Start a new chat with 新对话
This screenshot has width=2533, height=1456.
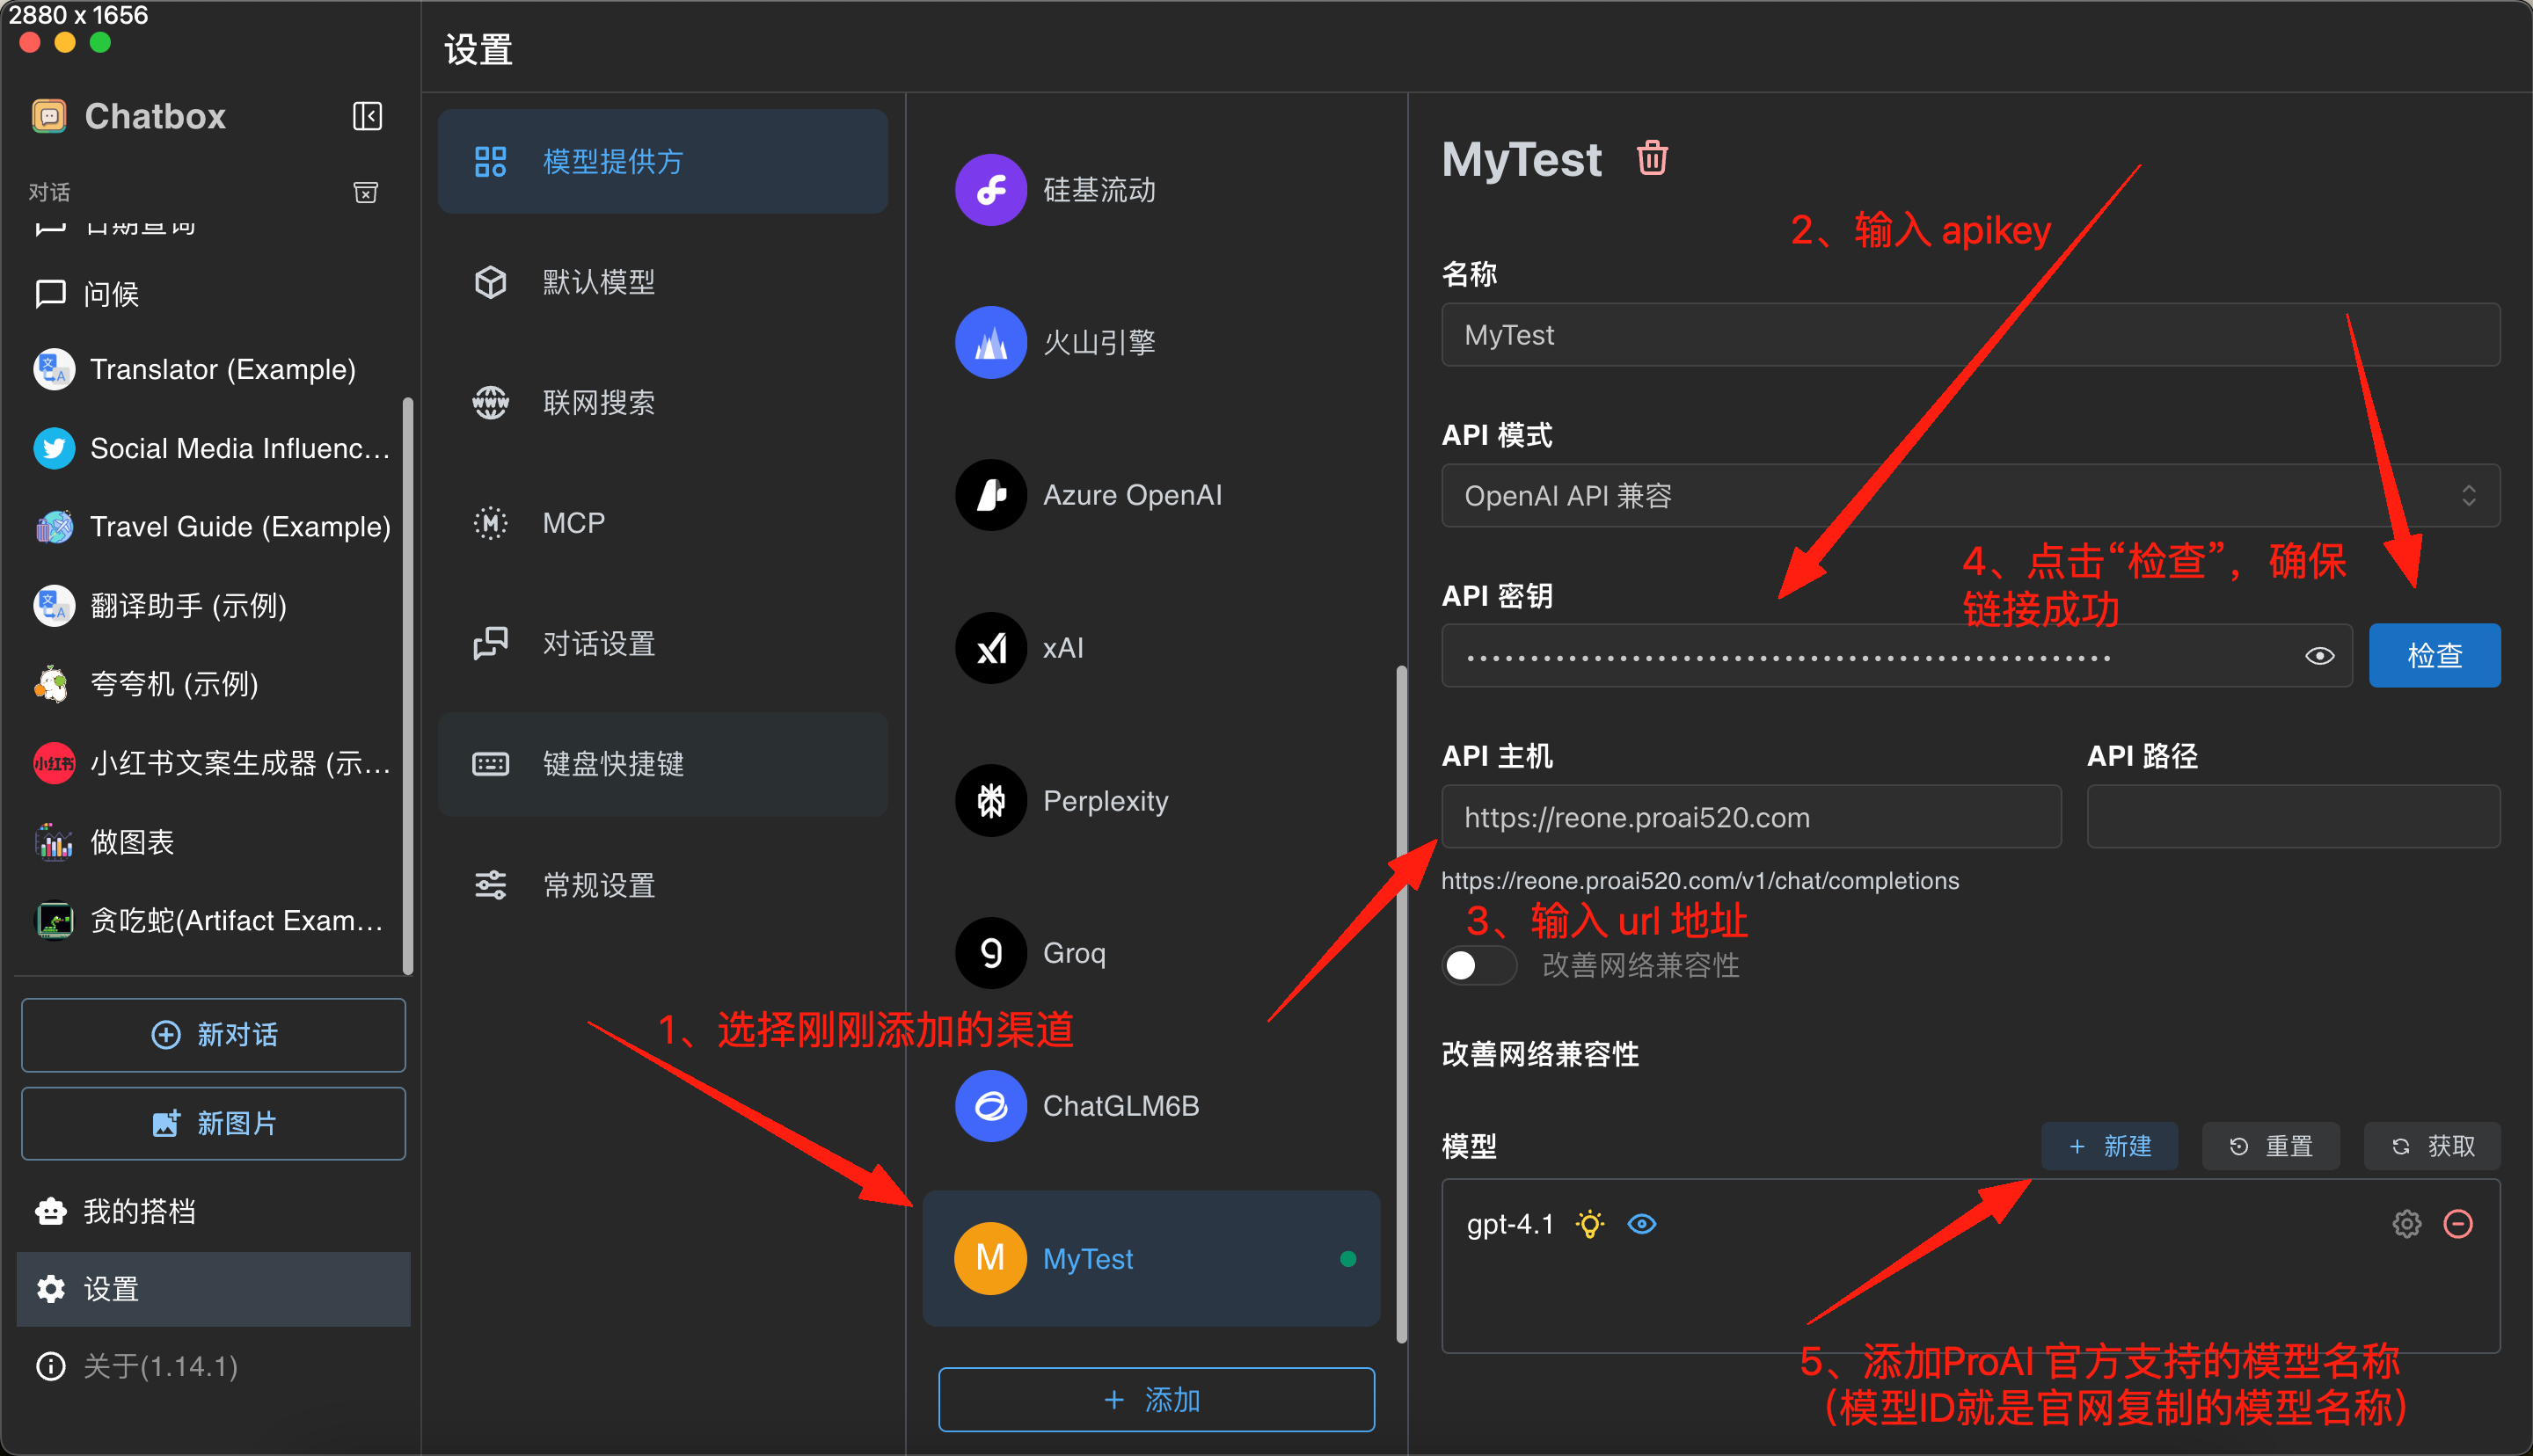click(x=213, y=1035)
